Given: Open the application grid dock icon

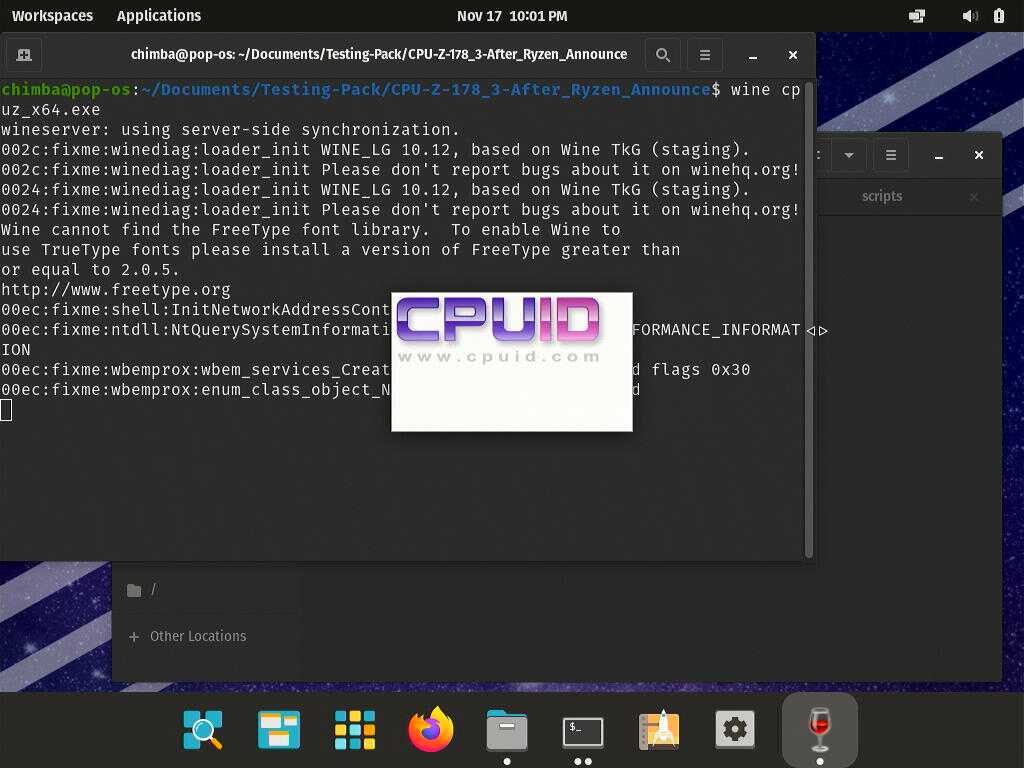Looking at the screenshot, I should tap(355, 729).
